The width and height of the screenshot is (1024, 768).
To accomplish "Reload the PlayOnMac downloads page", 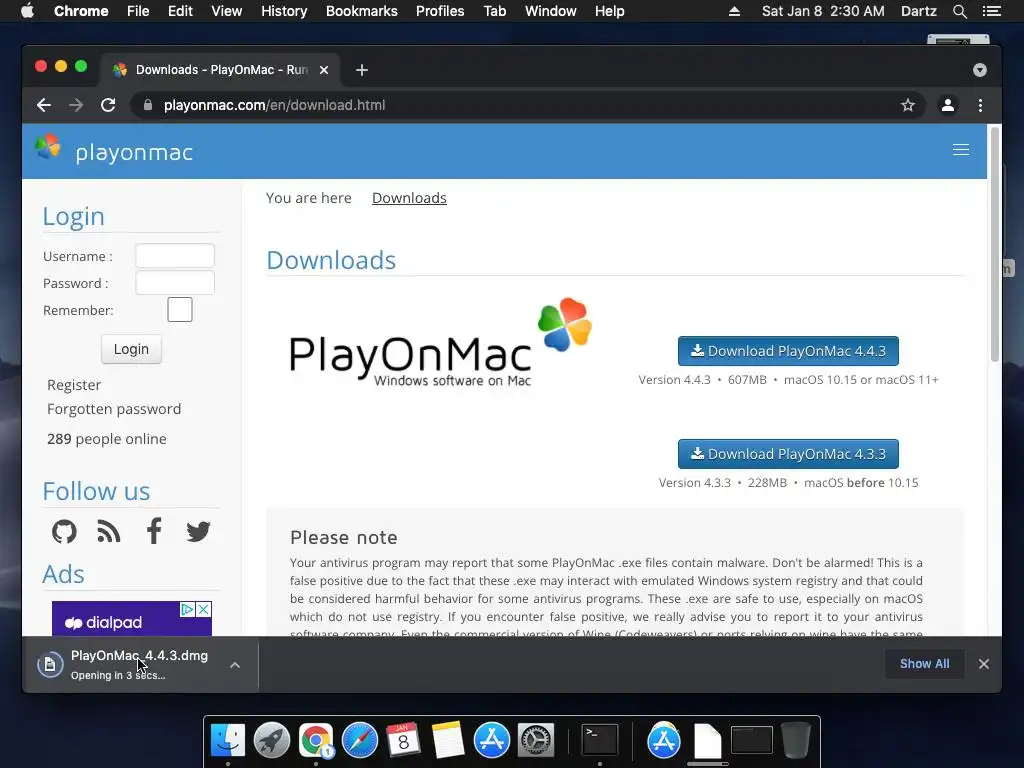I will click(x=108, y=105).
